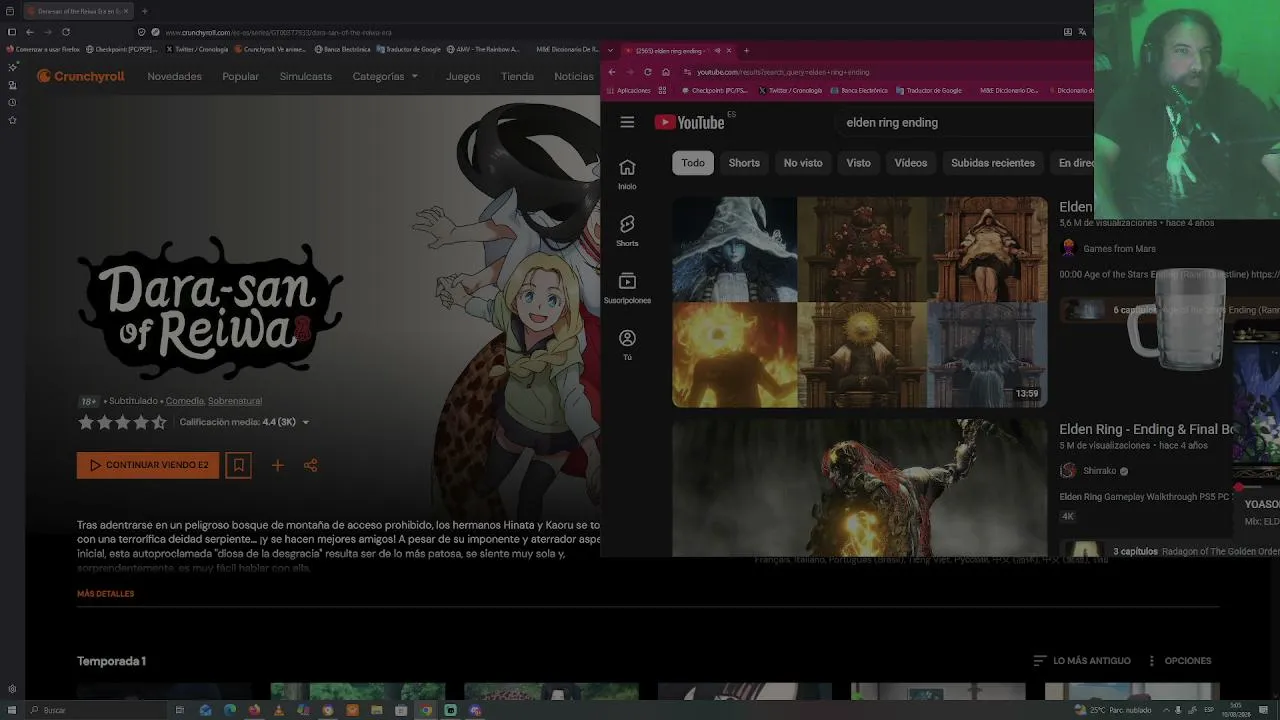The height and width of the screenshot is (720, 1280).
Task: Rate the series with the first star
Action: point(86,422)
